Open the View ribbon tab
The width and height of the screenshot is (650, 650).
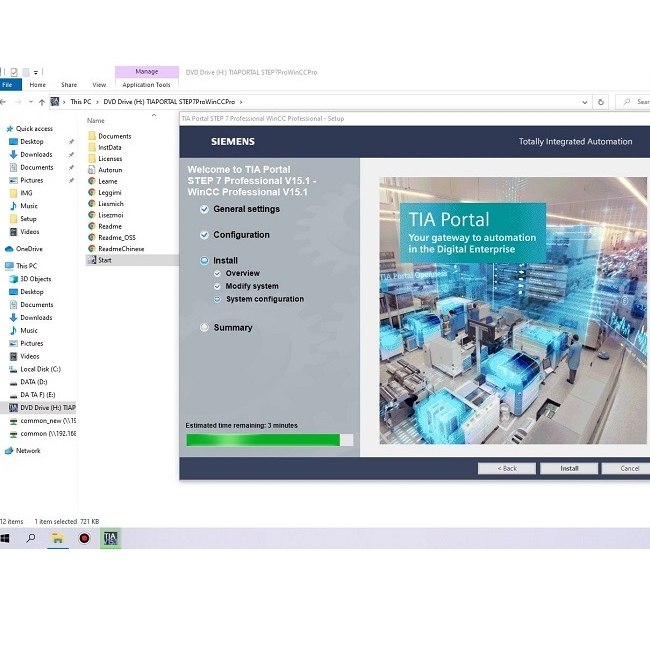tap(99, 85)
